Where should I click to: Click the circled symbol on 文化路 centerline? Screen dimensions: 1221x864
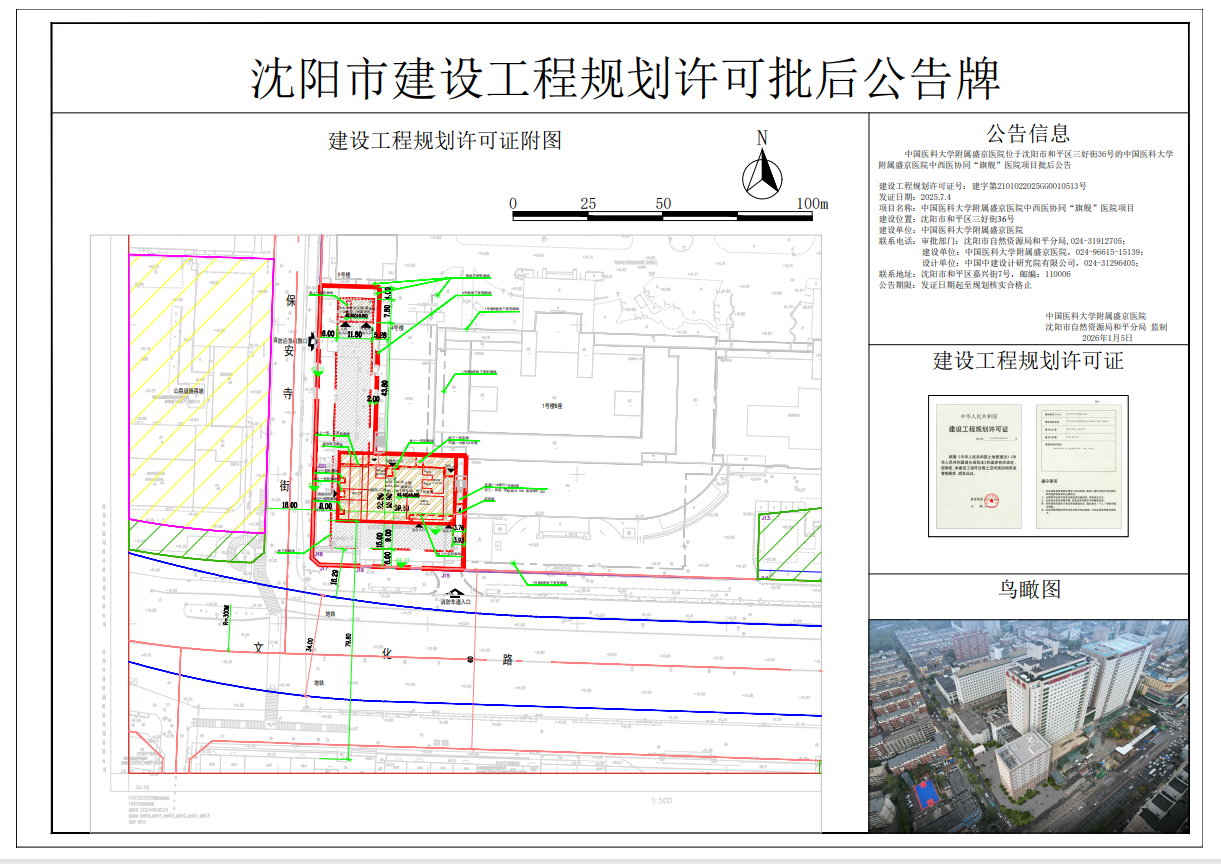point(468,661)
